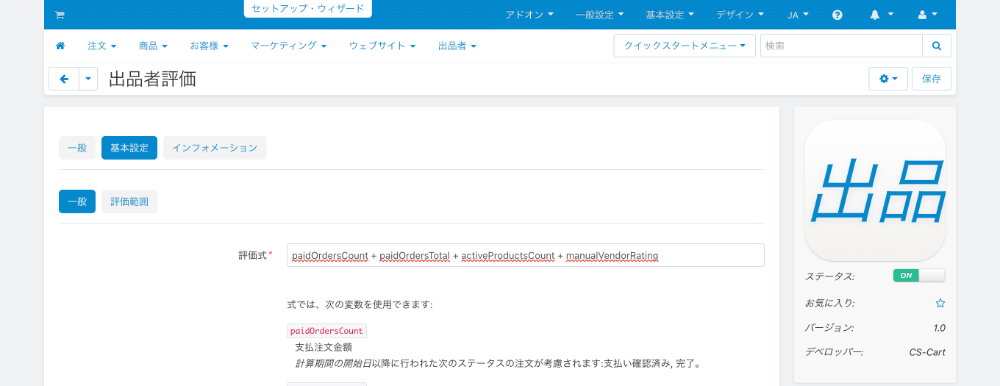
Task: Open the お客様 menu
Action: pos(209,46)
